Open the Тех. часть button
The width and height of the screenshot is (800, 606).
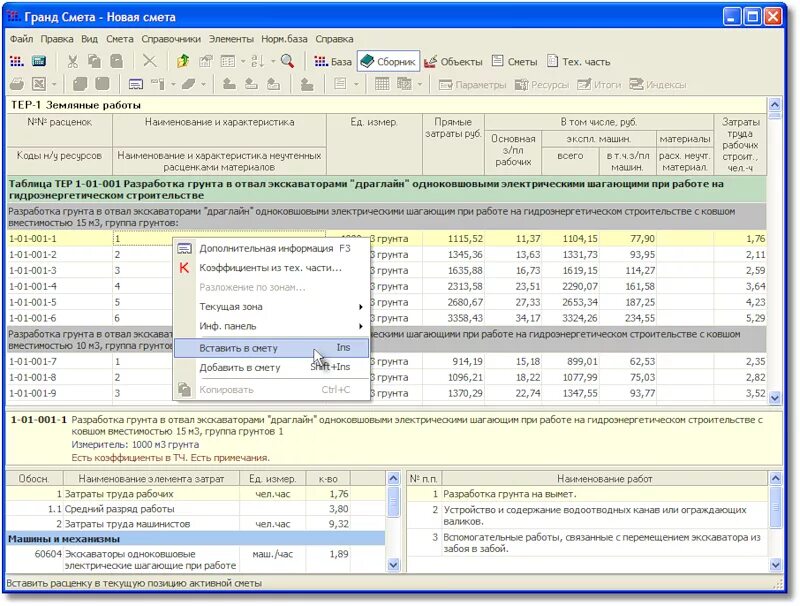579,62
